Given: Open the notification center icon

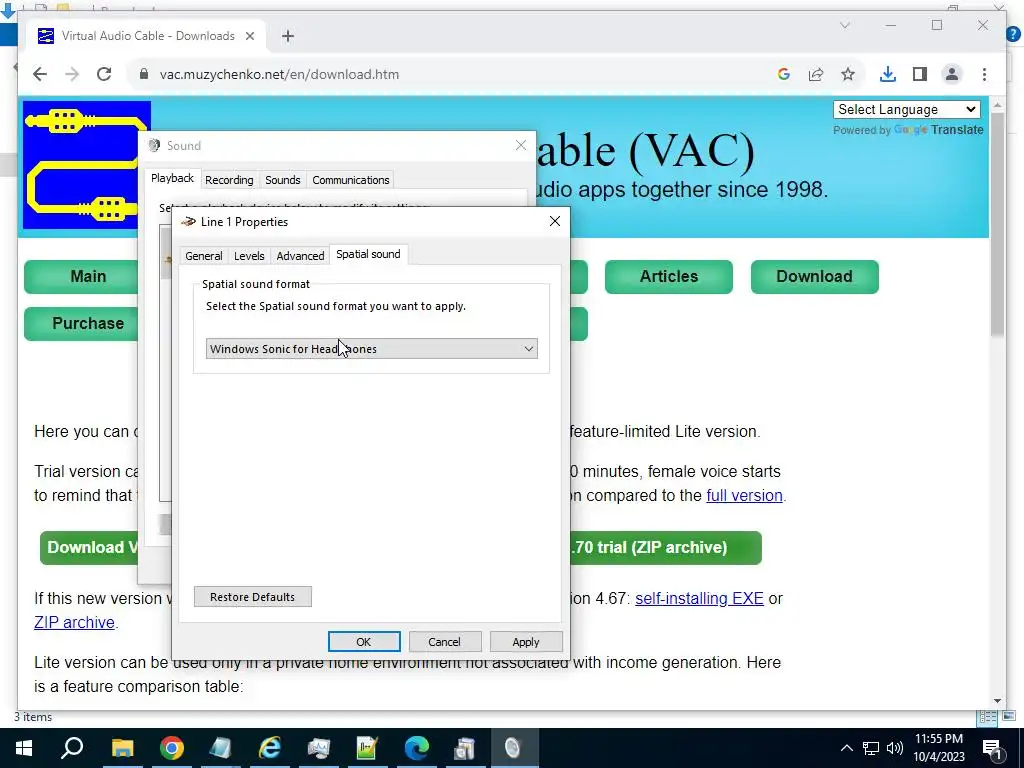Looking at the screenshot, I should tap(992, 748).
